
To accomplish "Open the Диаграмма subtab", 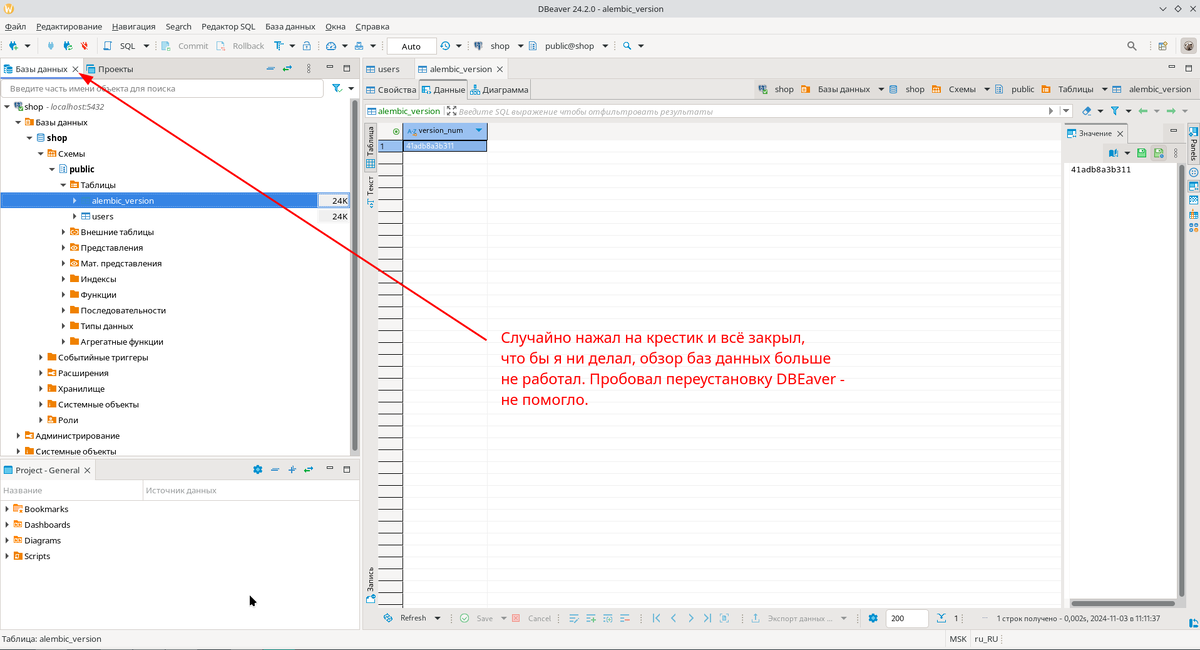I will [499, 89].
